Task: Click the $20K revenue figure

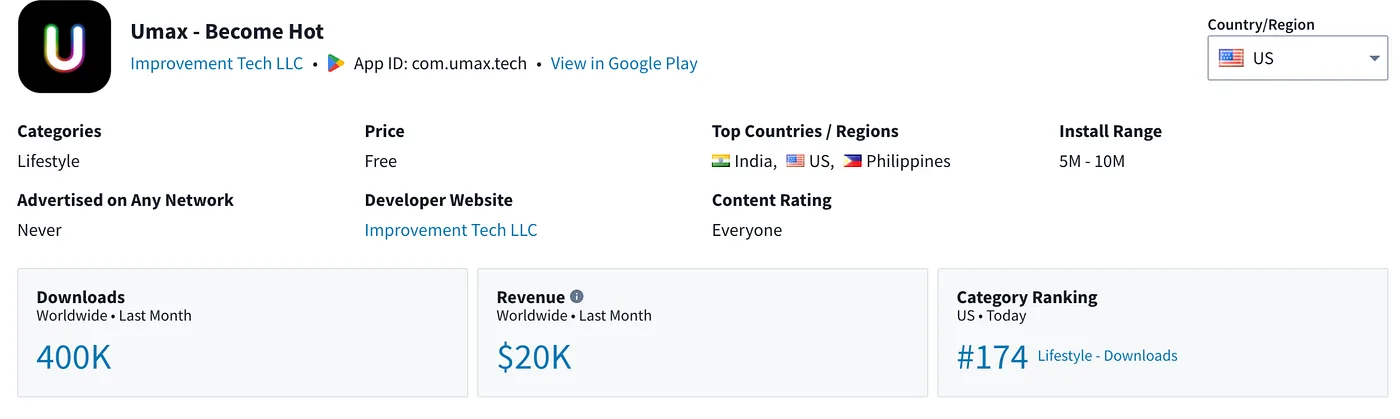Action: click(x=534, y=357)
